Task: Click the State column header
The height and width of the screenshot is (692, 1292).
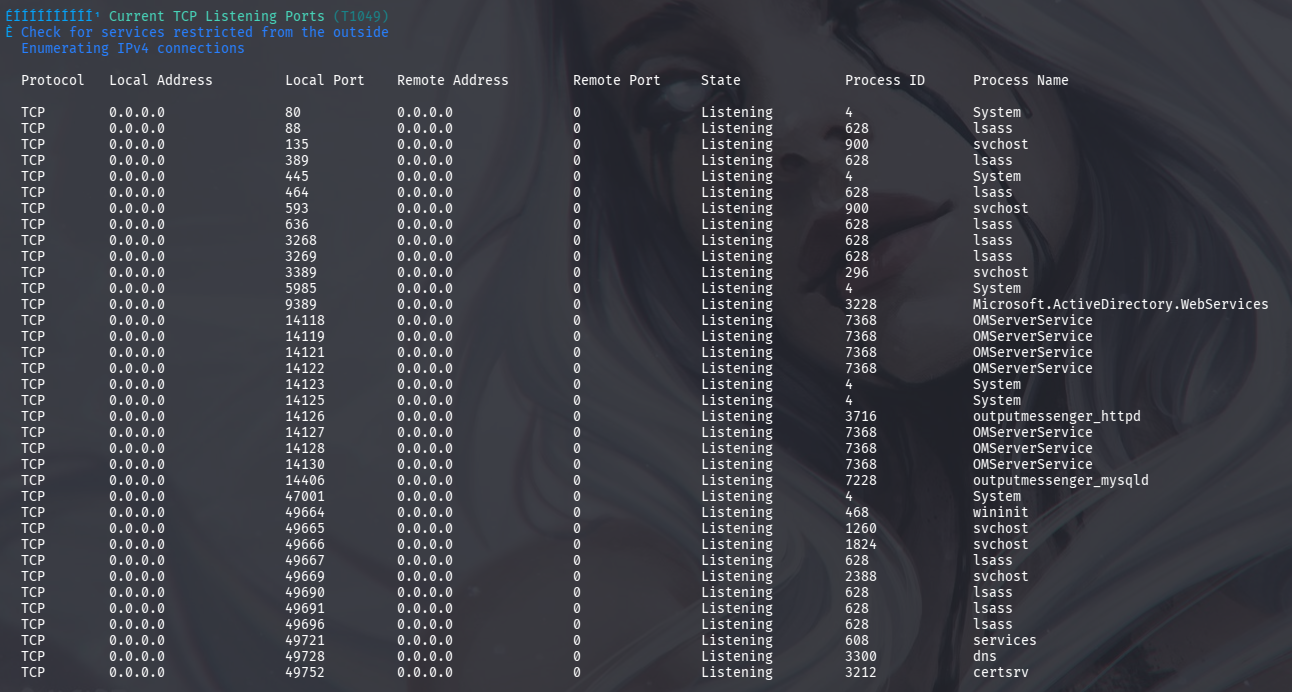Action: point(721,80)
